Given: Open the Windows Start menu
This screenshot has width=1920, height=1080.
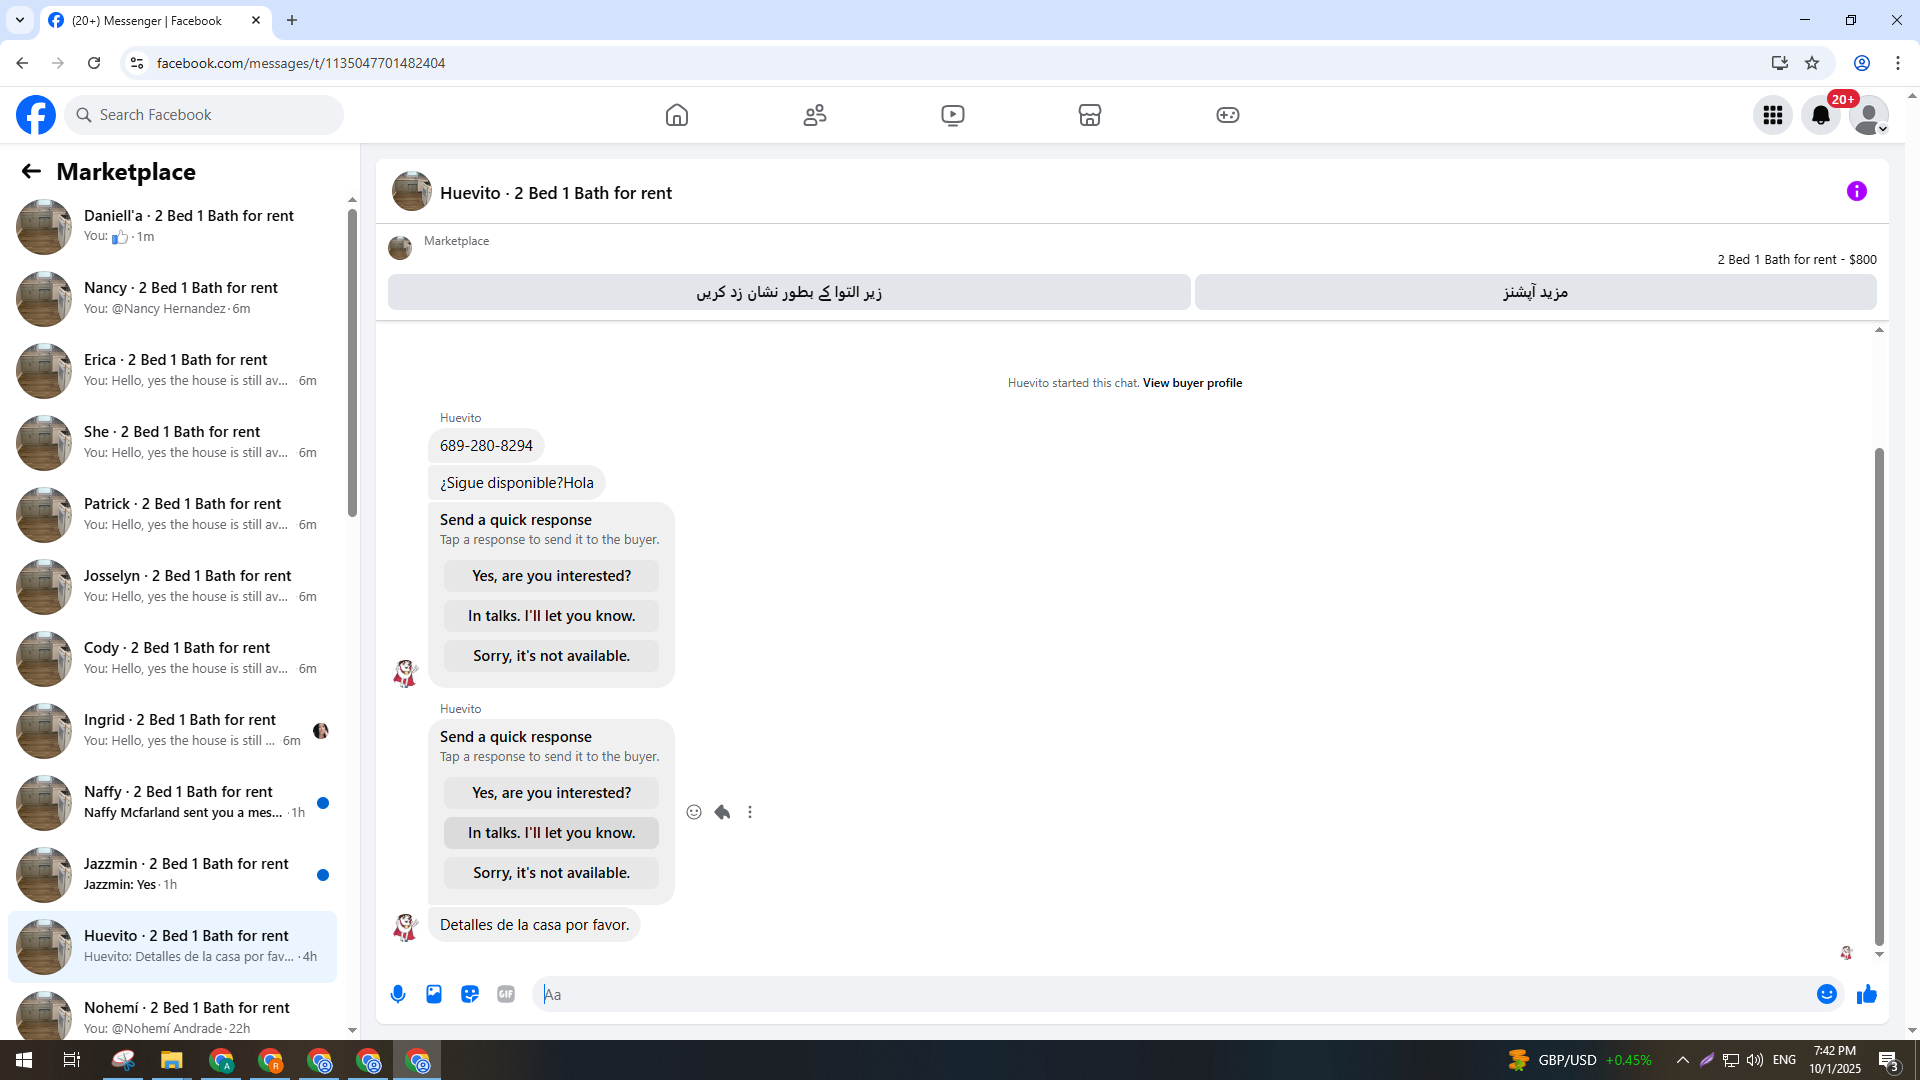Looking at the screenshot, I should (x=24, y=1060).
